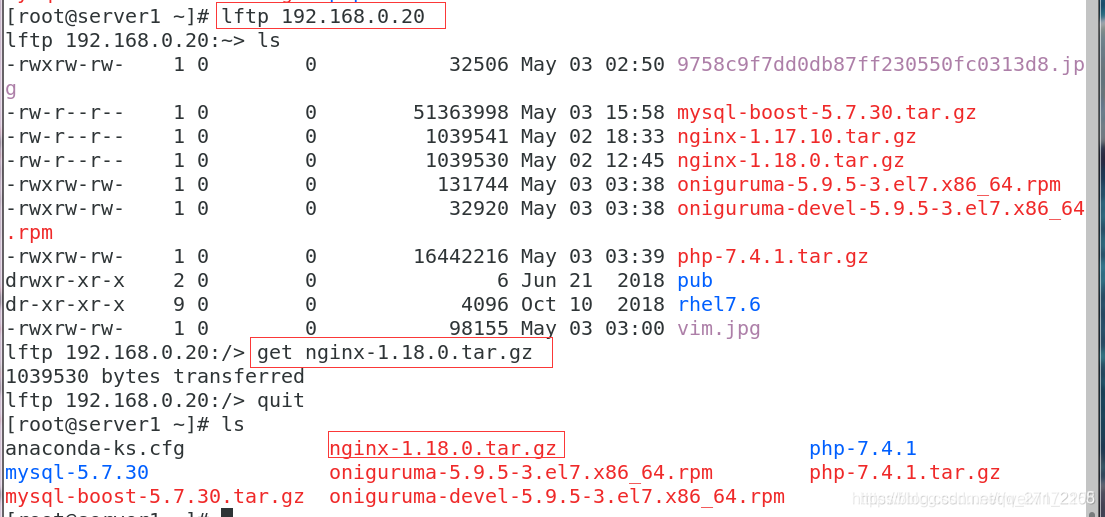This screenshot has height=517, width=1105.
Task: Click the 'lftp 192.168.0.20:~> ls' line
Action: (x=143, y=40)
